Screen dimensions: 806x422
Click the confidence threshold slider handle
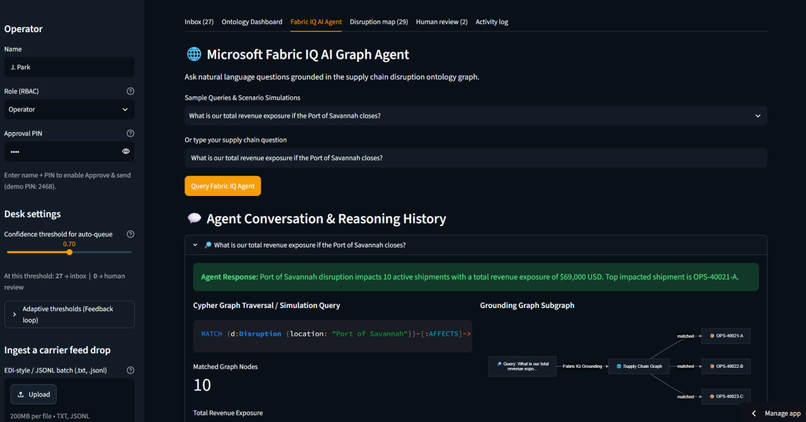[69, 252]
